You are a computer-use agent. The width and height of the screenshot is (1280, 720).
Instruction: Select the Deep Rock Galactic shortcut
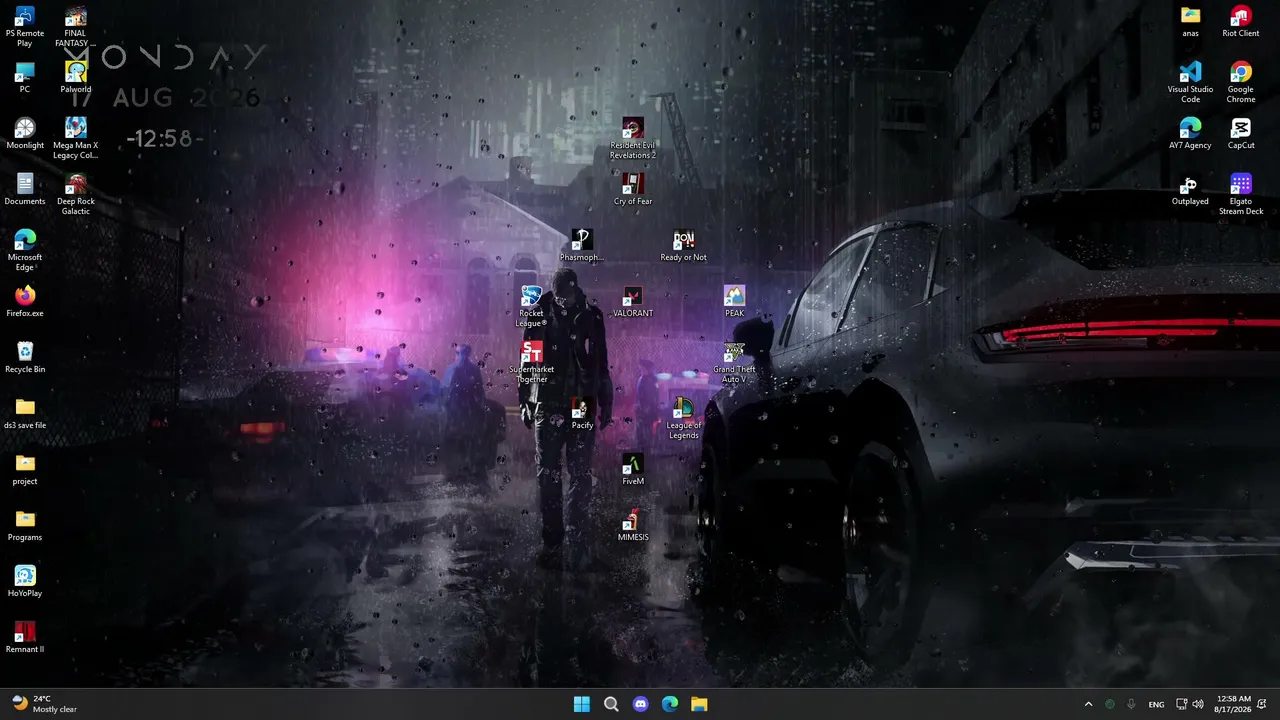[76, 195]
